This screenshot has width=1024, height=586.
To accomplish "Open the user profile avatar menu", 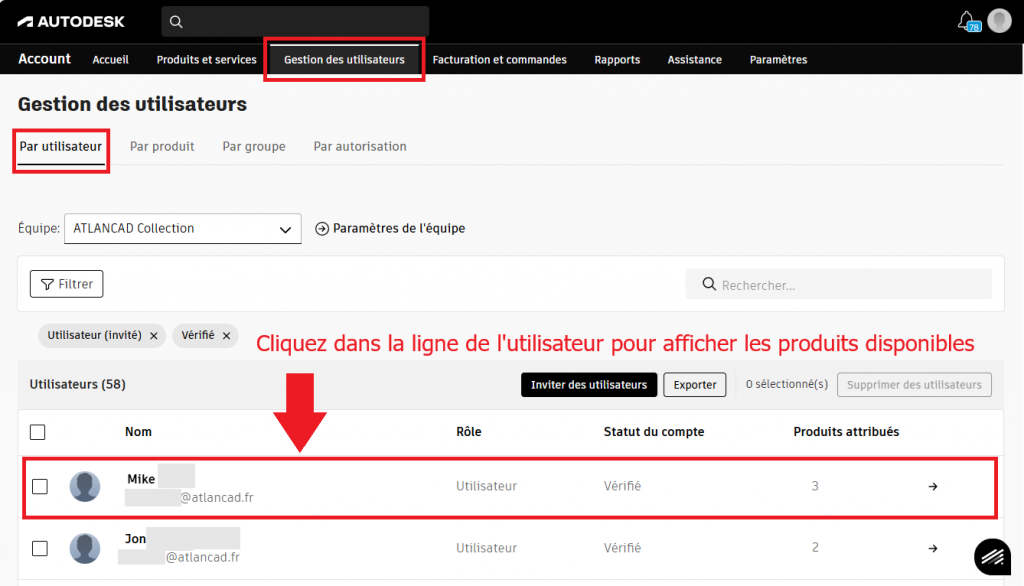I will tap(999, 21).
